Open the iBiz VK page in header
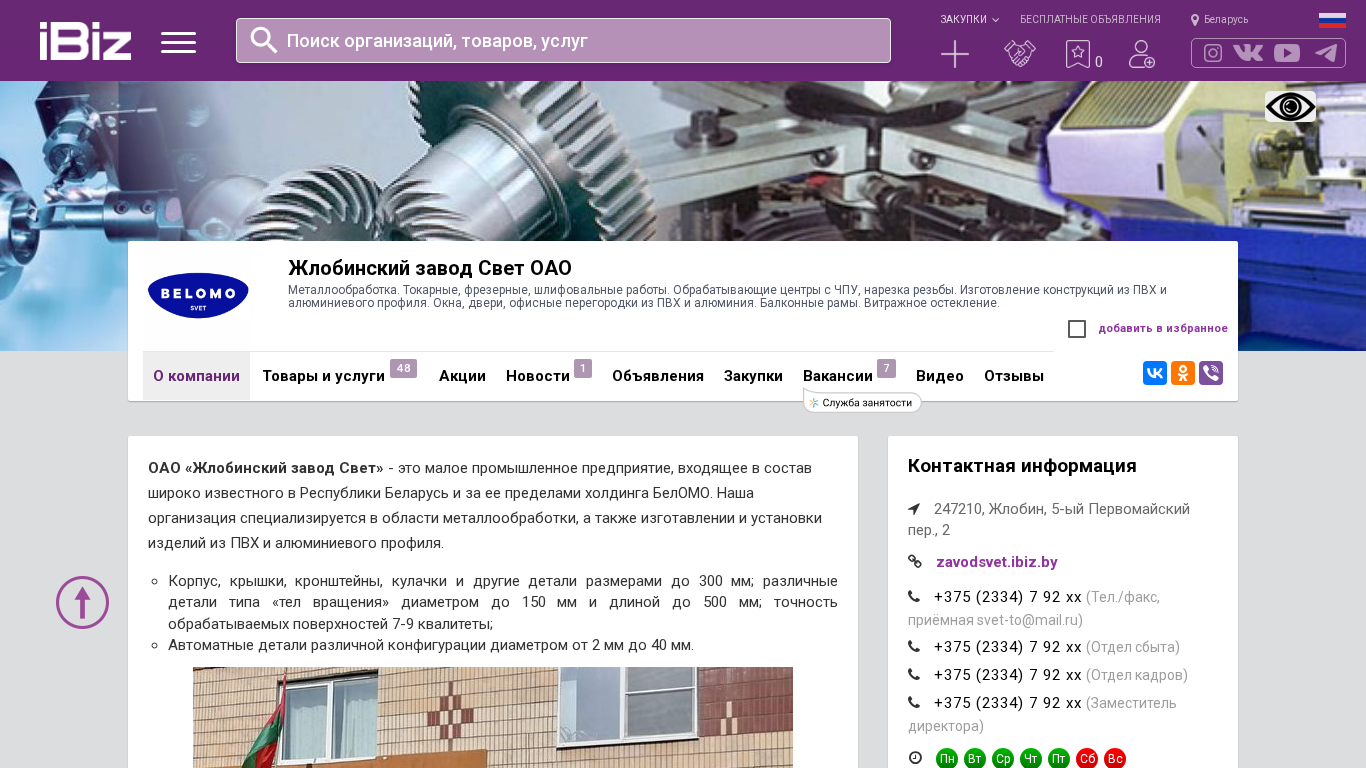This screenshot has width=1366, height=768. (1248, 53)
